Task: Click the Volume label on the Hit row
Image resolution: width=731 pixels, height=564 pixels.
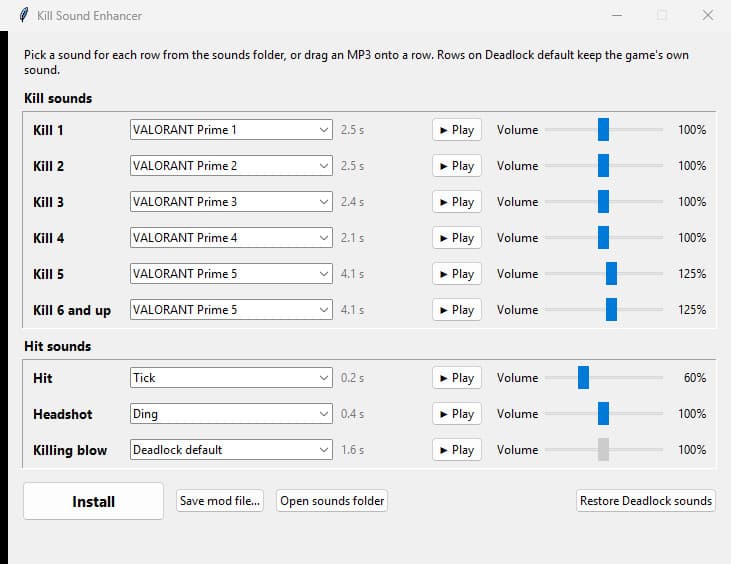Action: tap(517, 378)
